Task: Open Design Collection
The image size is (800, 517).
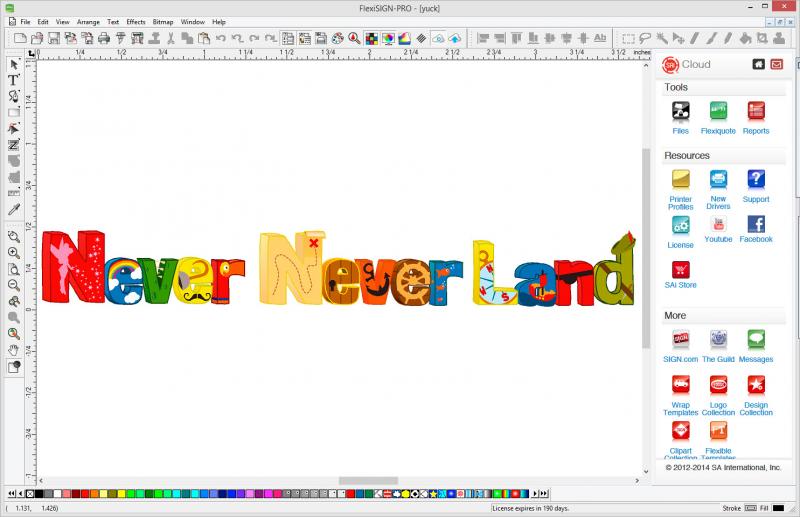Action: (x=756, y=396)
